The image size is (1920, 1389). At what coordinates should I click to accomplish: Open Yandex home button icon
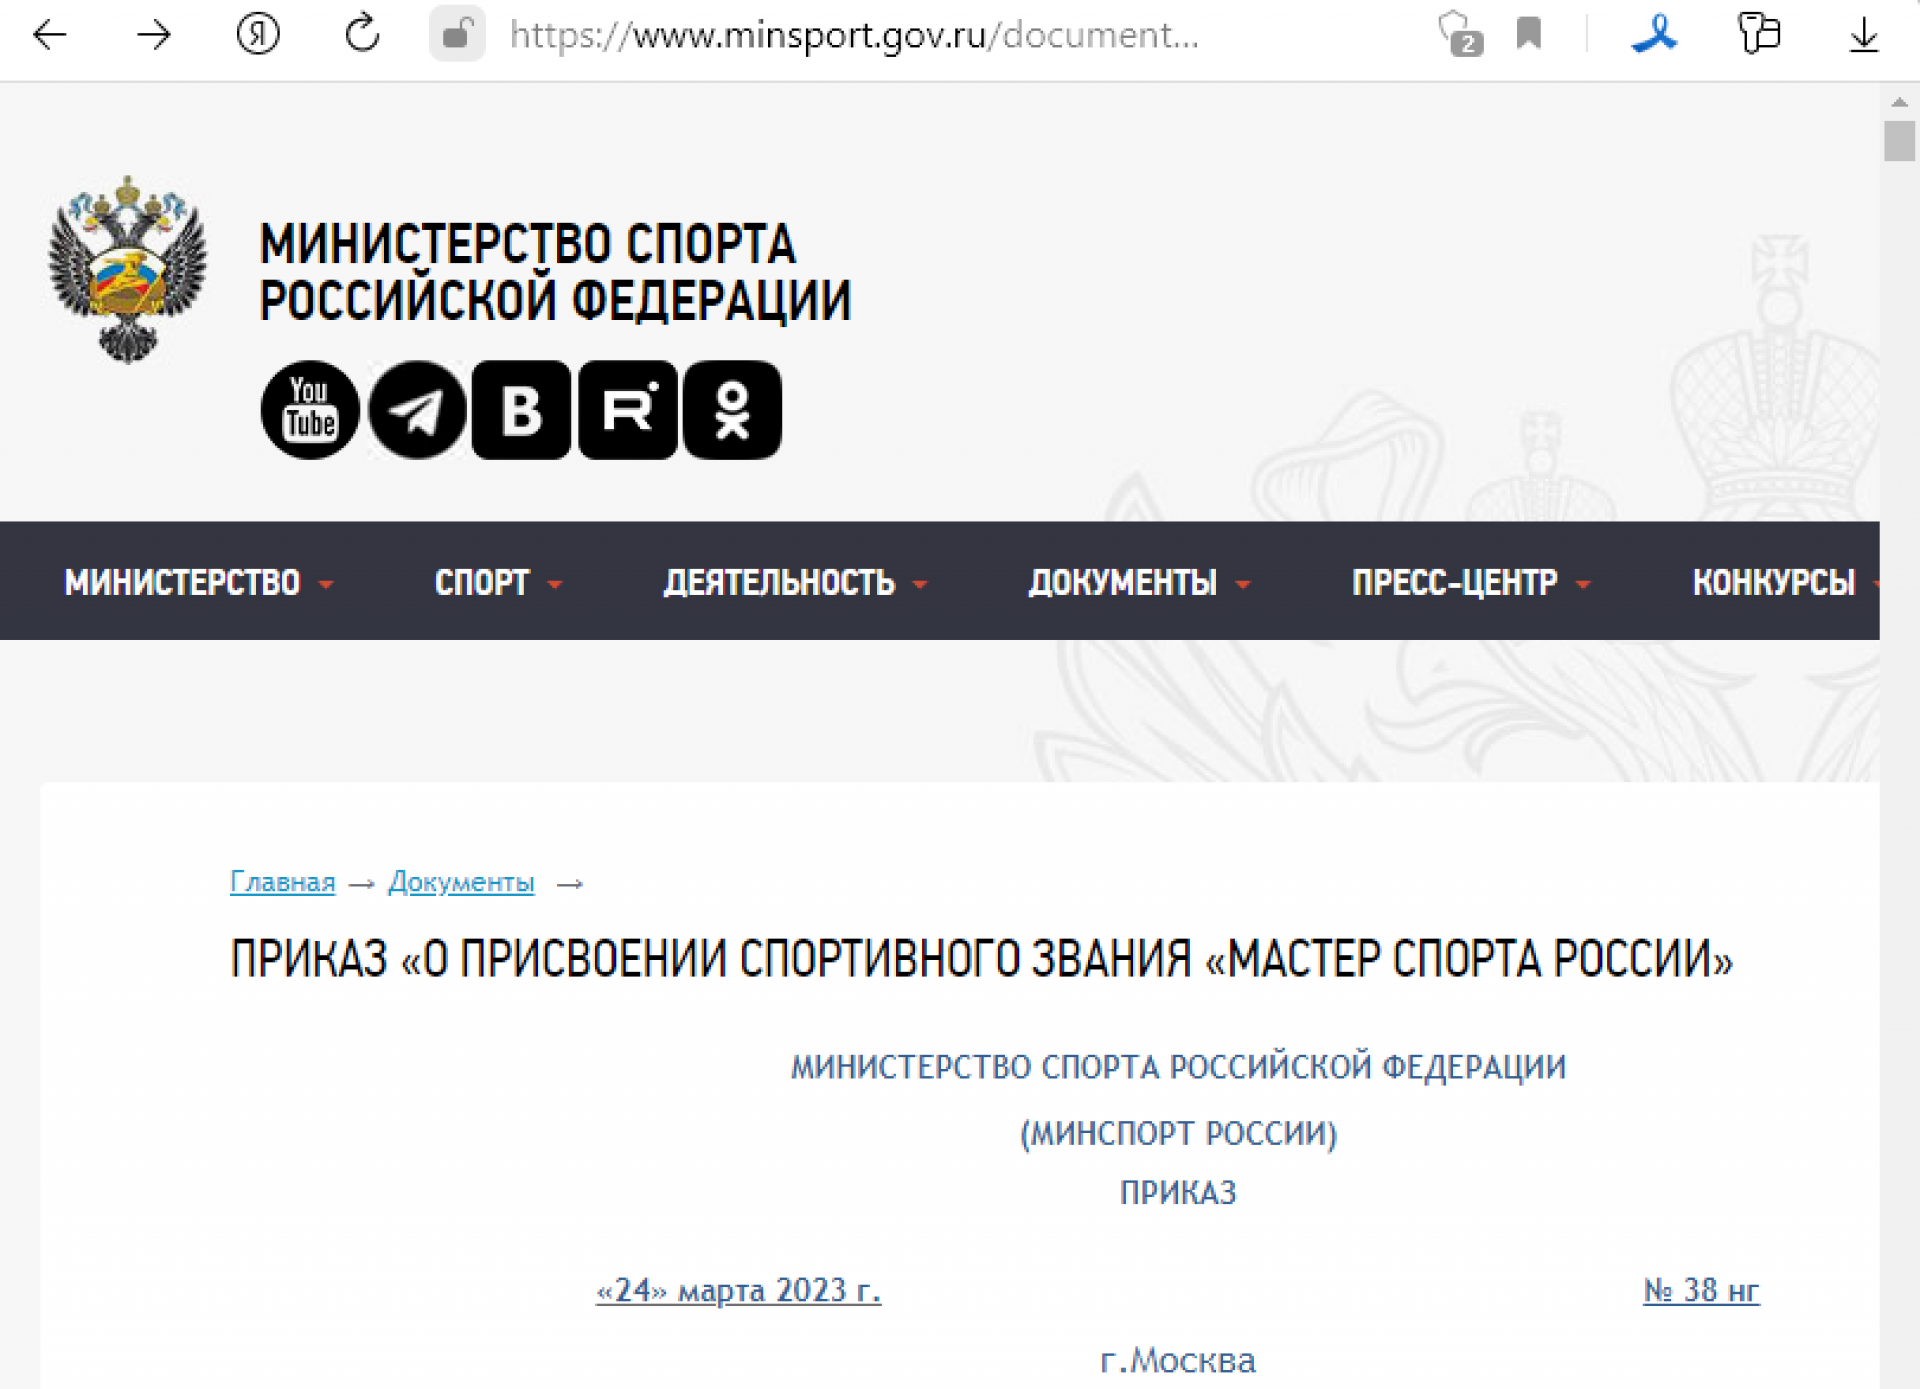pos(257,35)
